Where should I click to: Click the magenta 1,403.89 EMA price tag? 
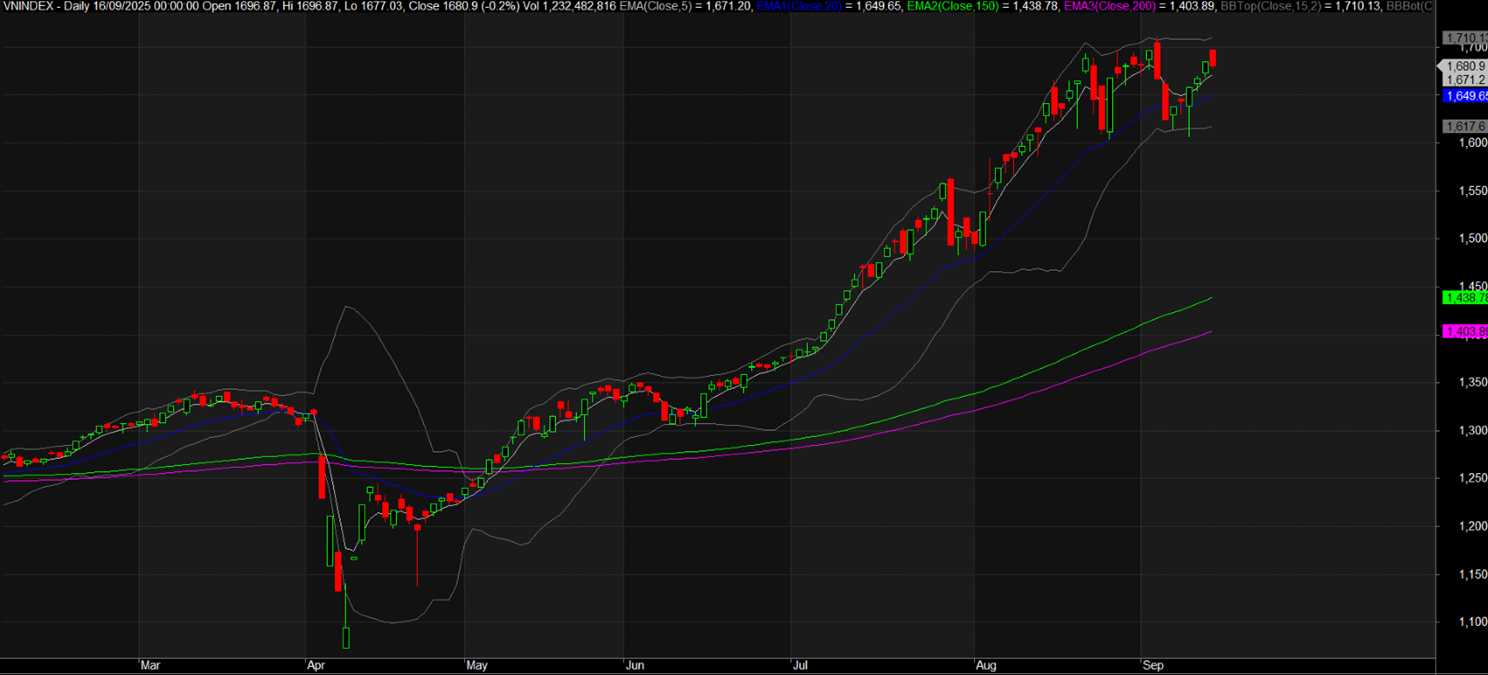[x=1465, y=332]
